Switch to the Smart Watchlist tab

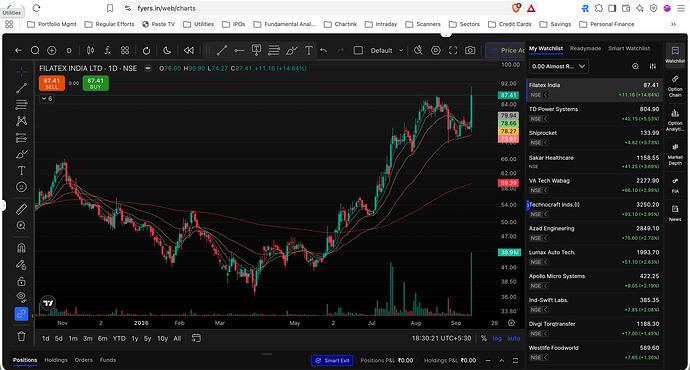[x=629, y=48]
